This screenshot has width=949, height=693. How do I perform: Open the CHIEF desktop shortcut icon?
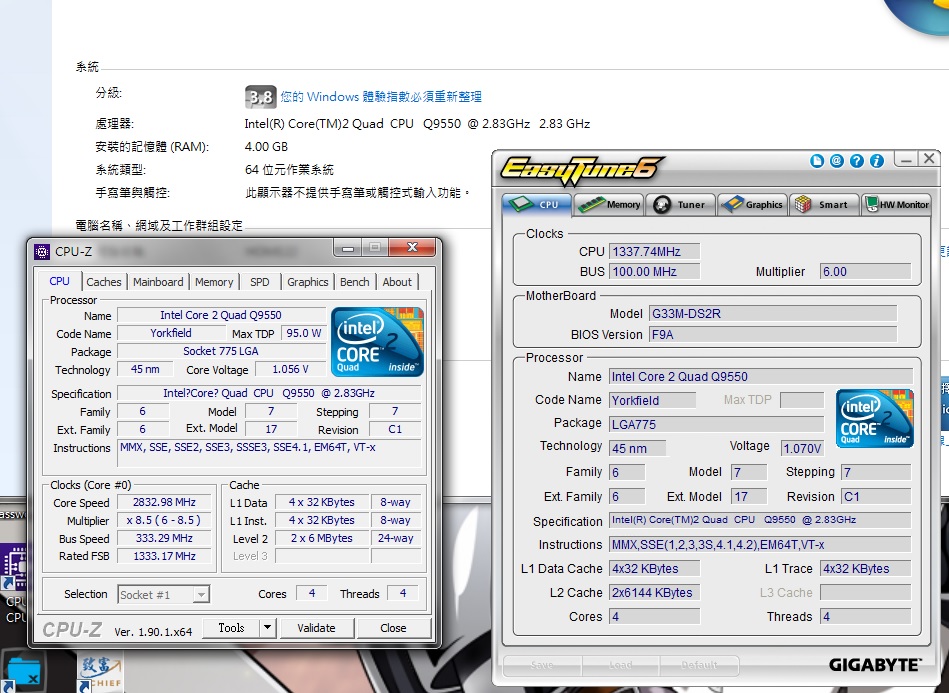100,674
